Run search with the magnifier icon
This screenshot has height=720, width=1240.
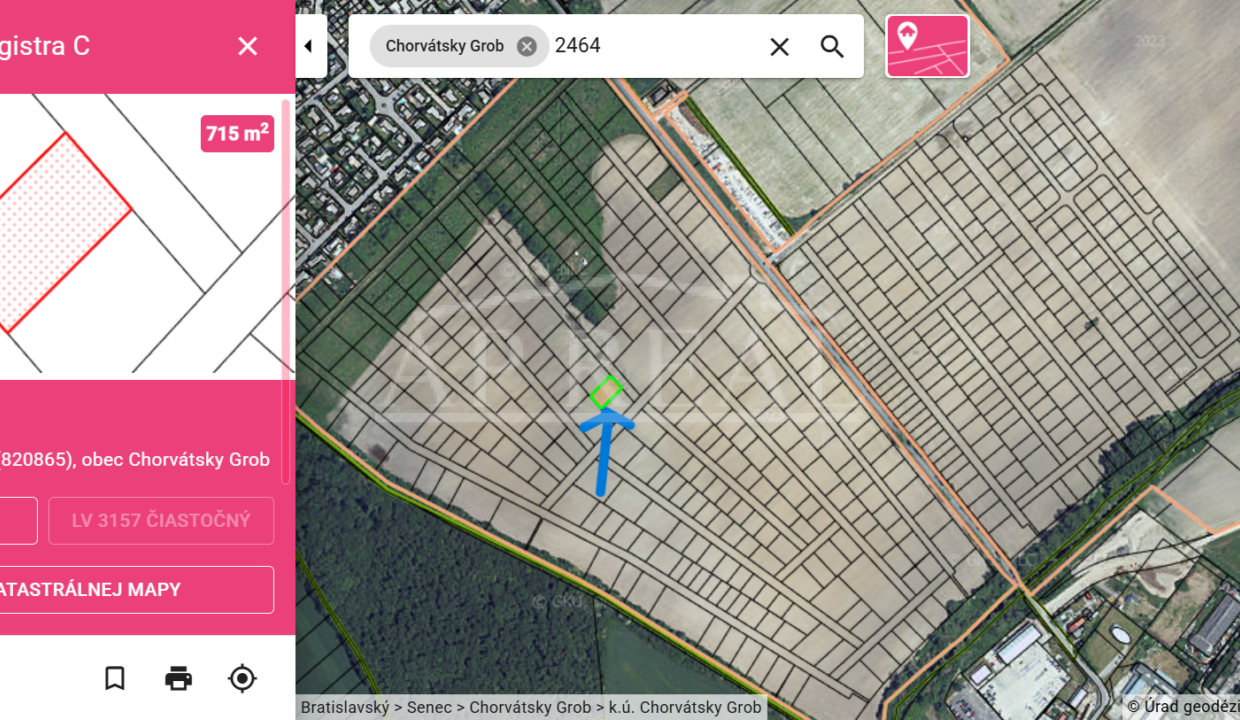pyautogui.click(x=832, y=46)
